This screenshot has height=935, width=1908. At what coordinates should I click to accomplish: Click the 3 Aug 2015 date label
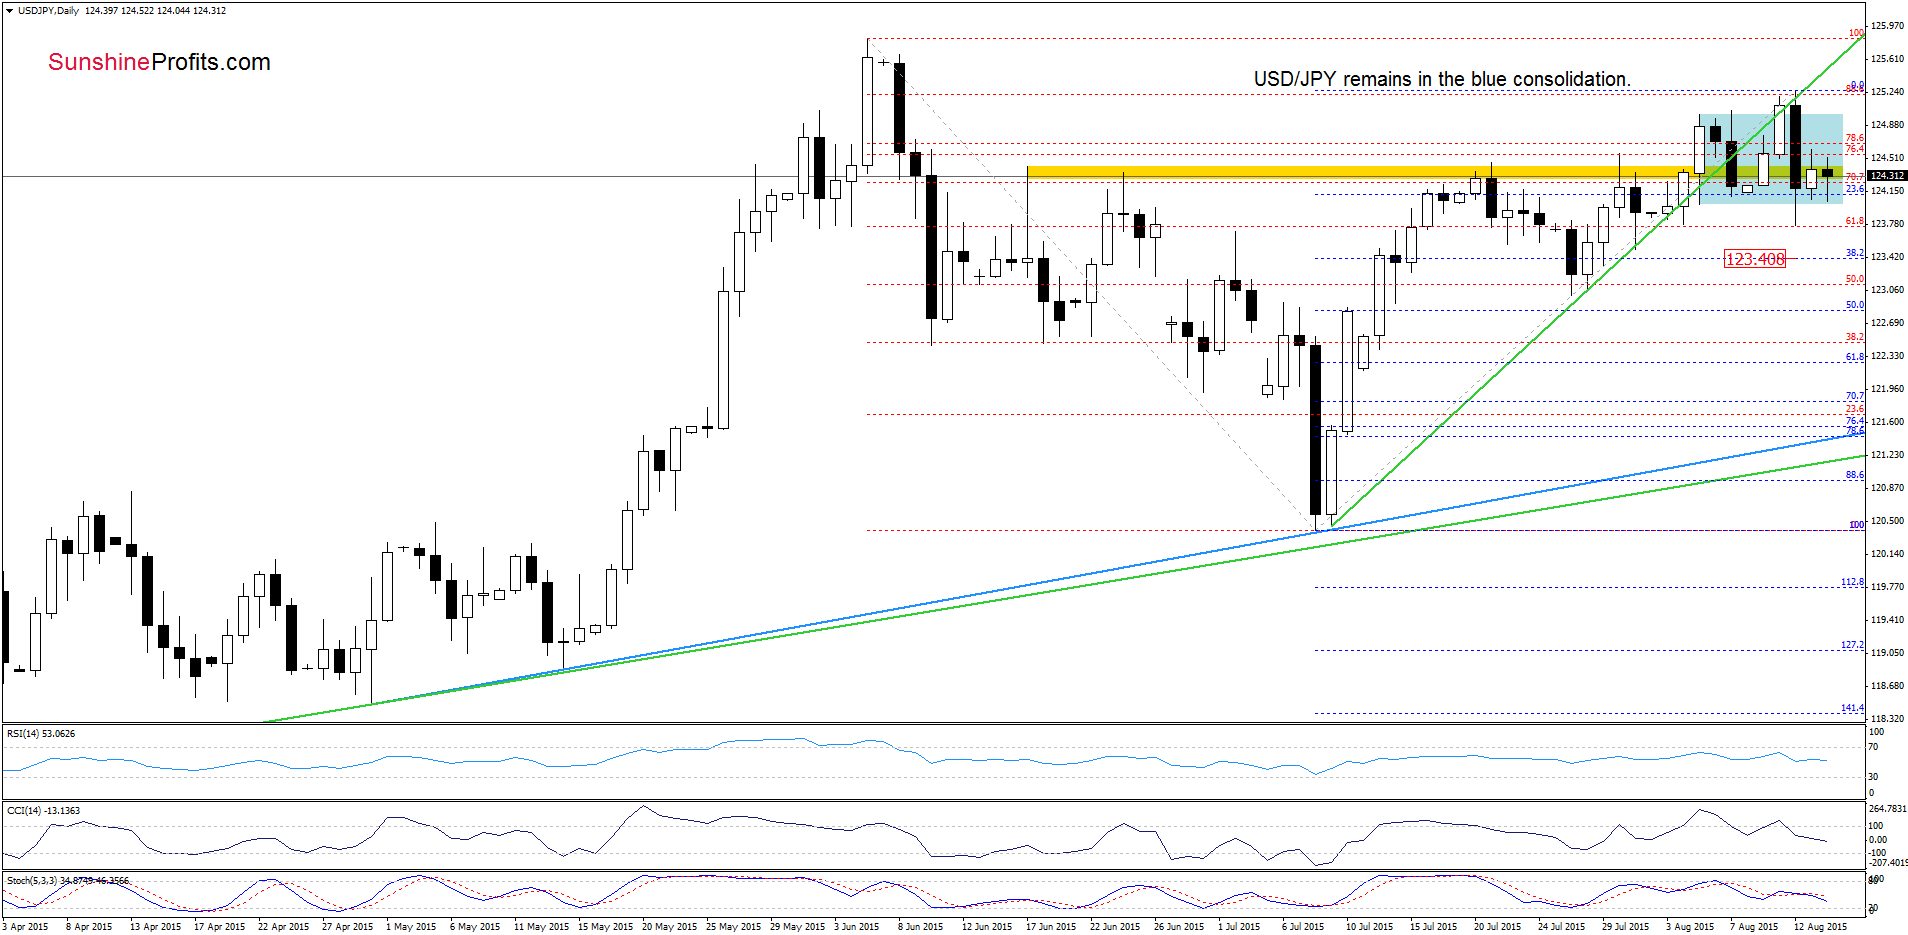coord(1690,927)
